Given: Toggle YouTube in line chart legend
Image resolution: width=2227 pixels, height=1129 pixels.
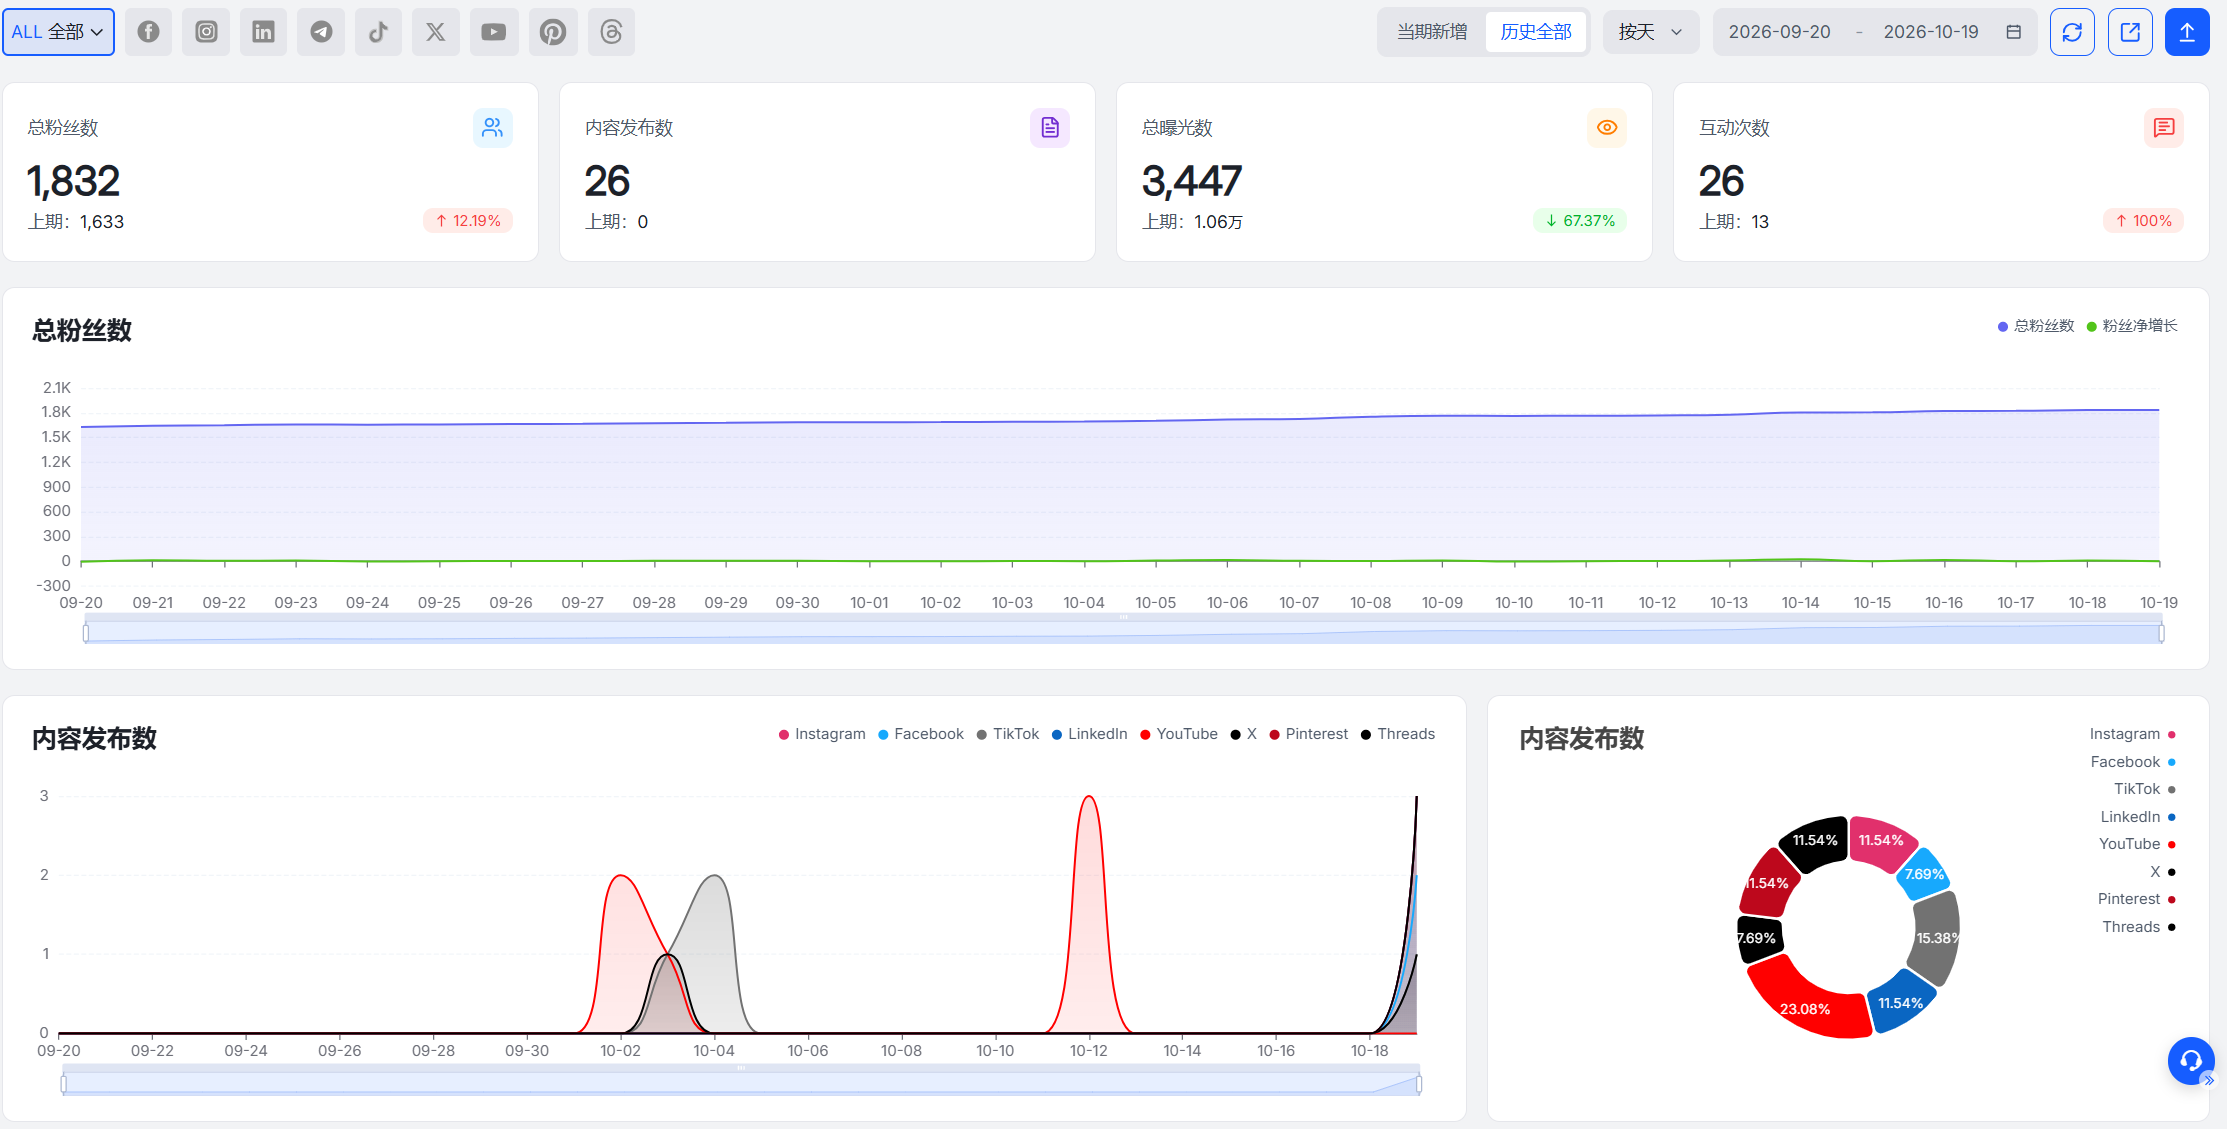Looking at the screenshot, I should (x=1179, y=734).
